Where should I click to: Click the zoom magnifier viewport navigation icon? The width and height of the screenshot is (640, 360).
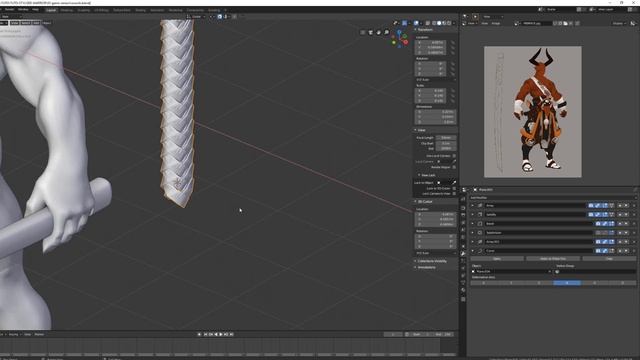[387, 32]
